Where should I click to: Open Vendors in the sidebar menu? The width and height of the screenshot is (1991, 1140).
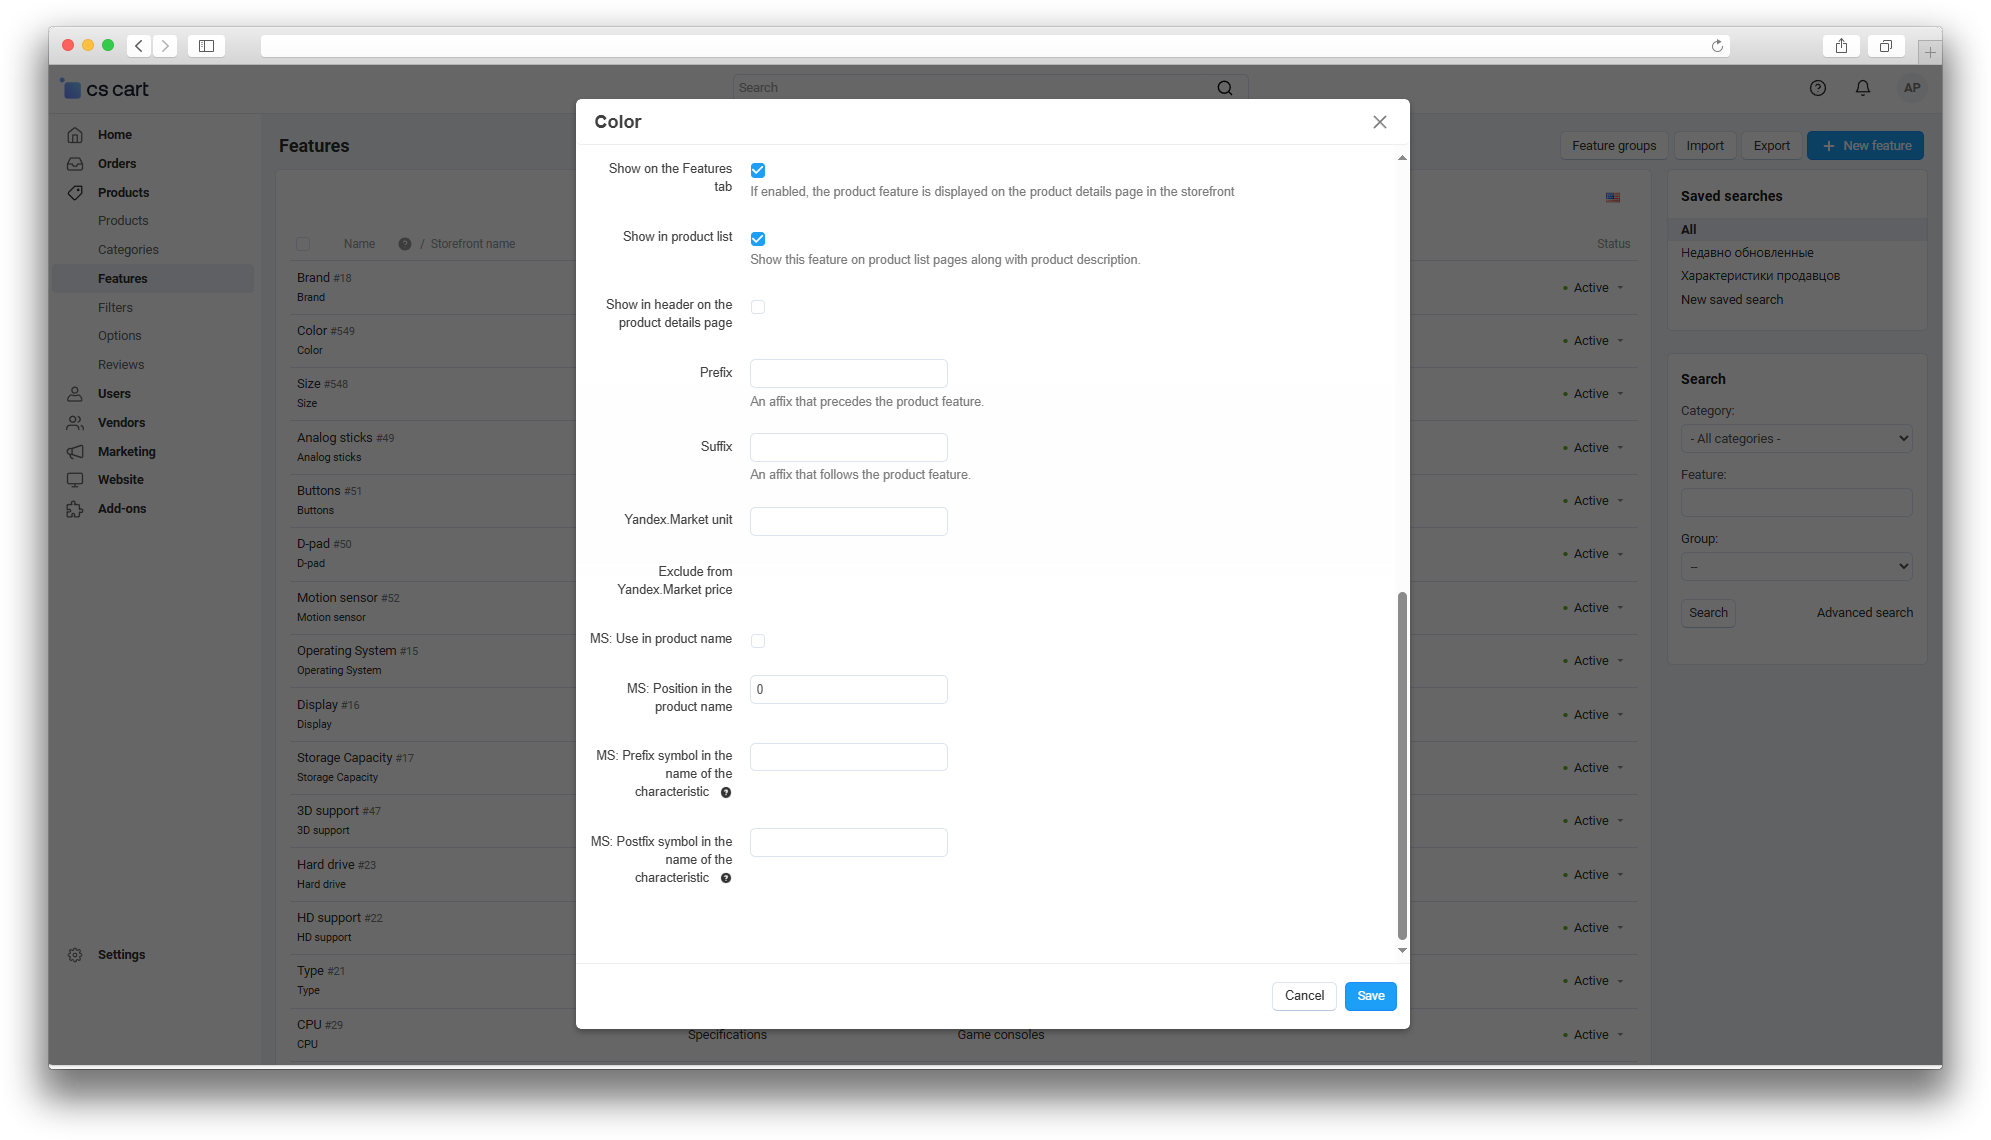(121, 423)
